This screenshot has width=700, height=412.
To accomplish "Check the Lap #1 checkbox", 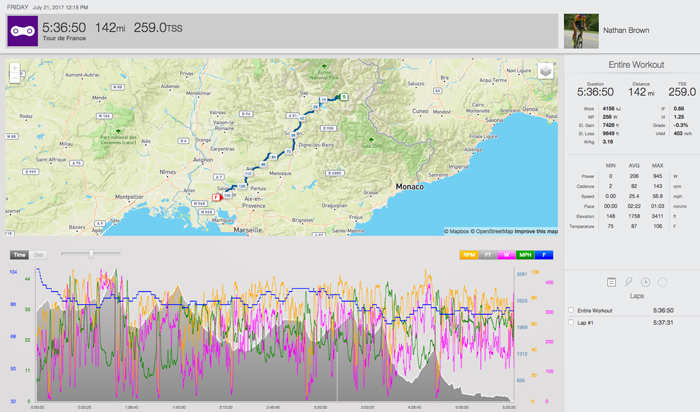I will (x=571, y=322).
